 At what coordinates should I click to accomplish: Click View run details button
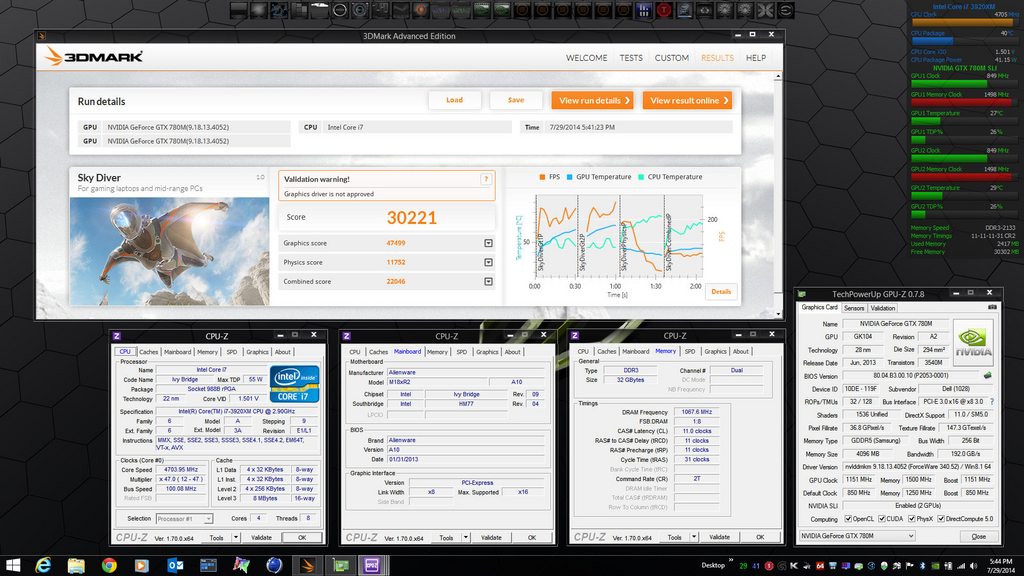pos(592,101)
